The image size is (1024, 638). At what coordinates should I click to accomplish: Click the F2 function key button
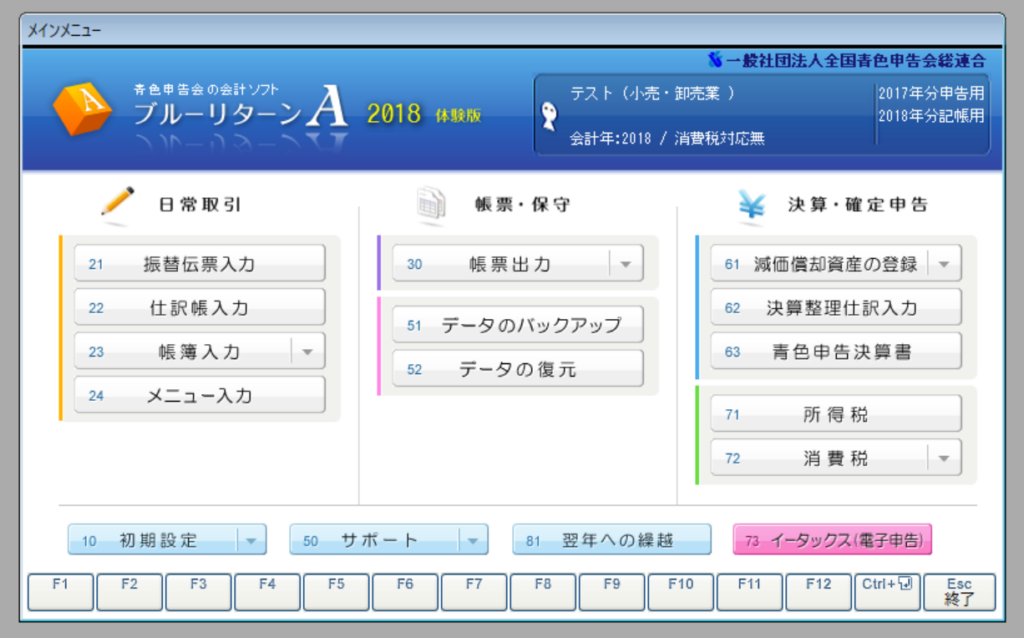pyautogui.click(x=129, y=592)
